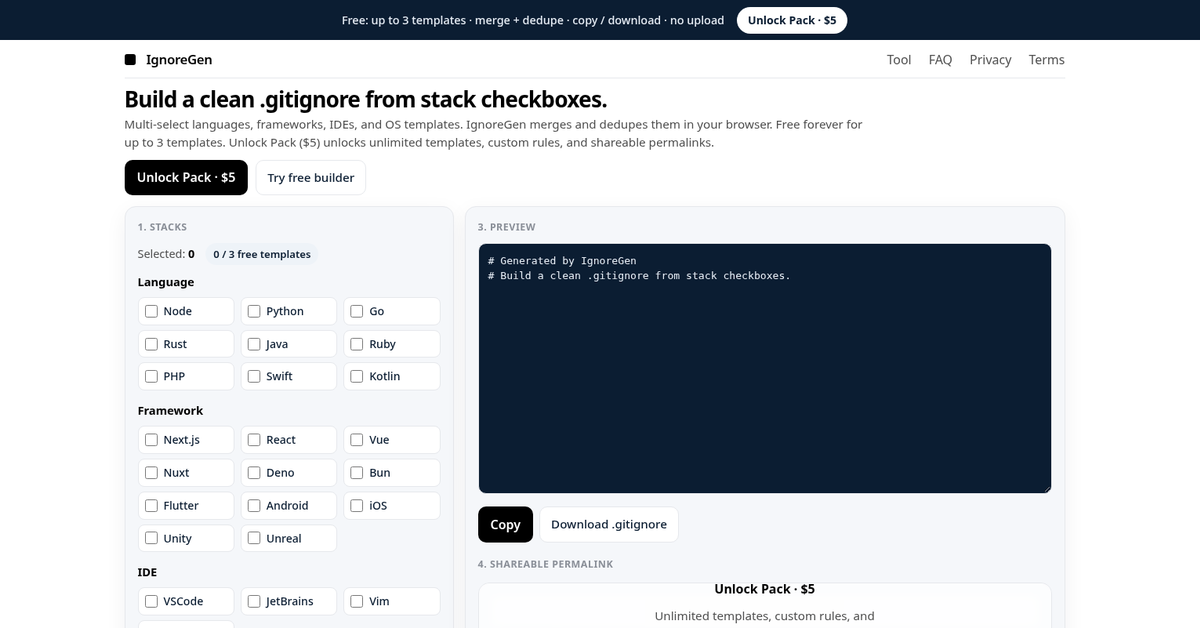Screen dimensions: 1200x628
Task: Click the "4. SHAREABLE PERMALINK" section label
Action: 545,564
